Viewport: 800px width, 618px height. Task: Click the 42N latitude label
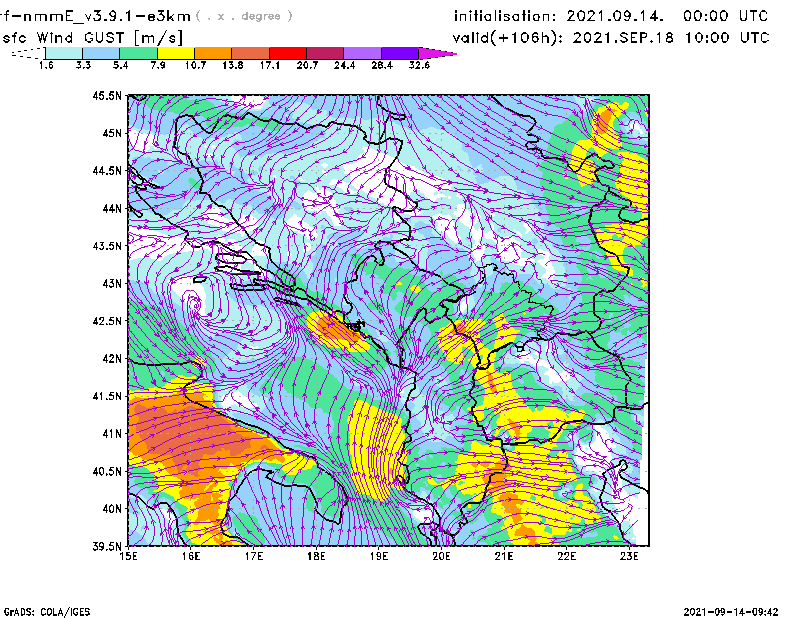tap(112, 359)
